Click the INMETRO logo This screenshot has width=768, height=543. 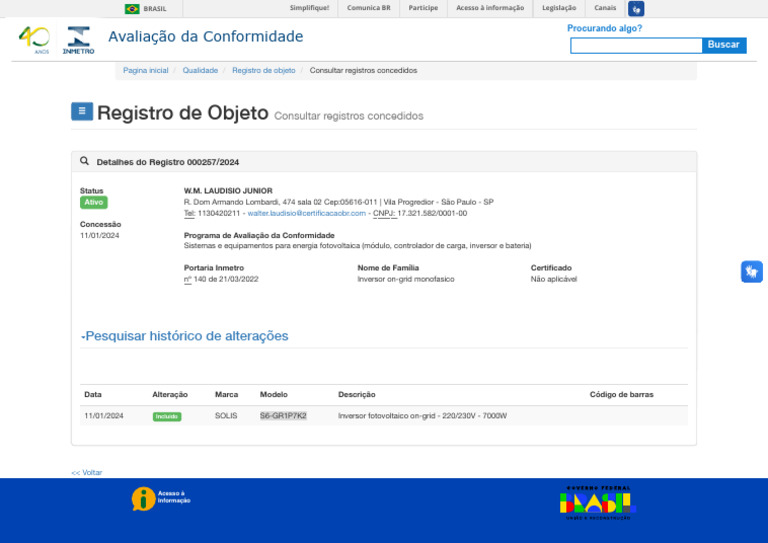pos(78,40)
